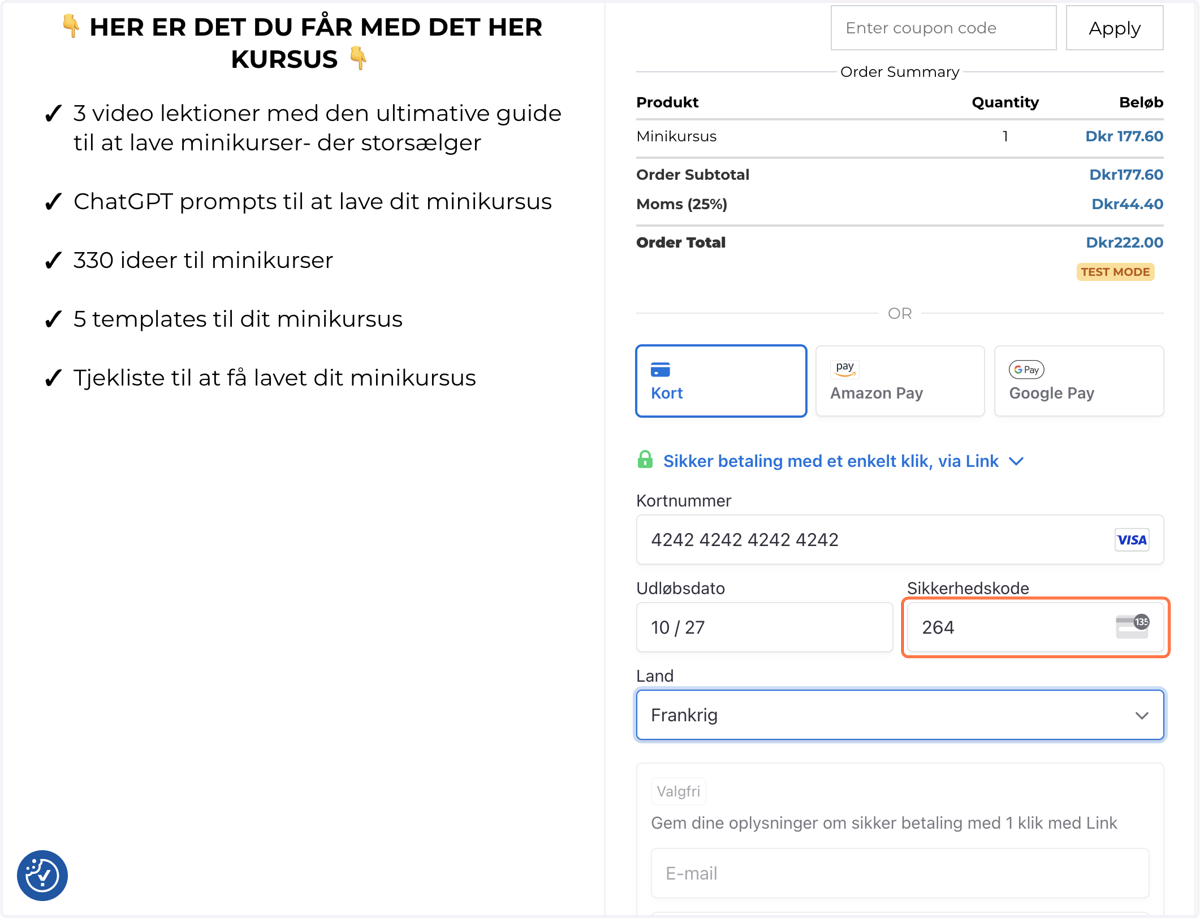Click the Amazon Pay logo icon
This screenshot has width=1200, height=918.
click(845, 369)
